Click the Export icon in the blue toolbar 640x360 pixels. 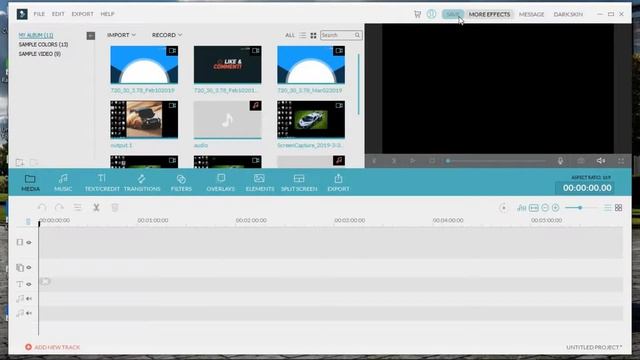(338, 182)
